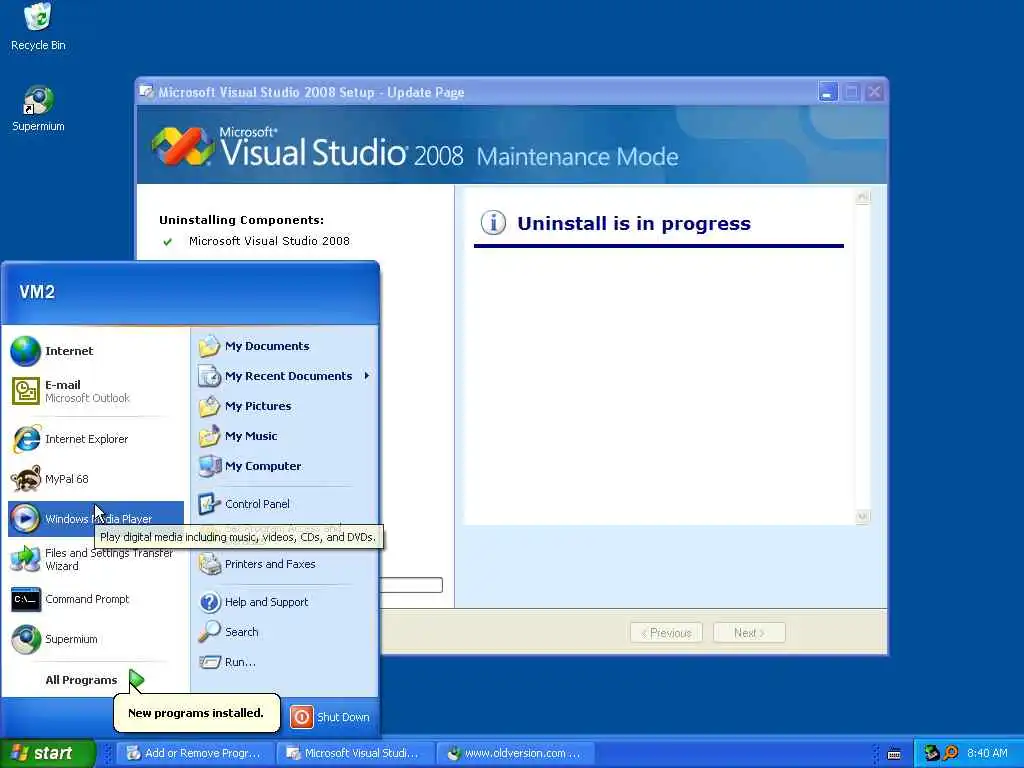The height and width of the screenshot is (768, 1024).
Task: Click the VM2 user name header
Action: (37, 292)
